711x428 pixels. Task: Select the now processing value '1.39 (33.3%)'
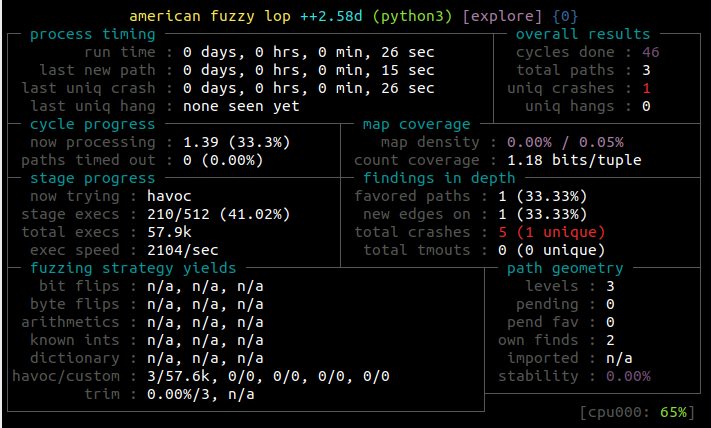(236, 142)
